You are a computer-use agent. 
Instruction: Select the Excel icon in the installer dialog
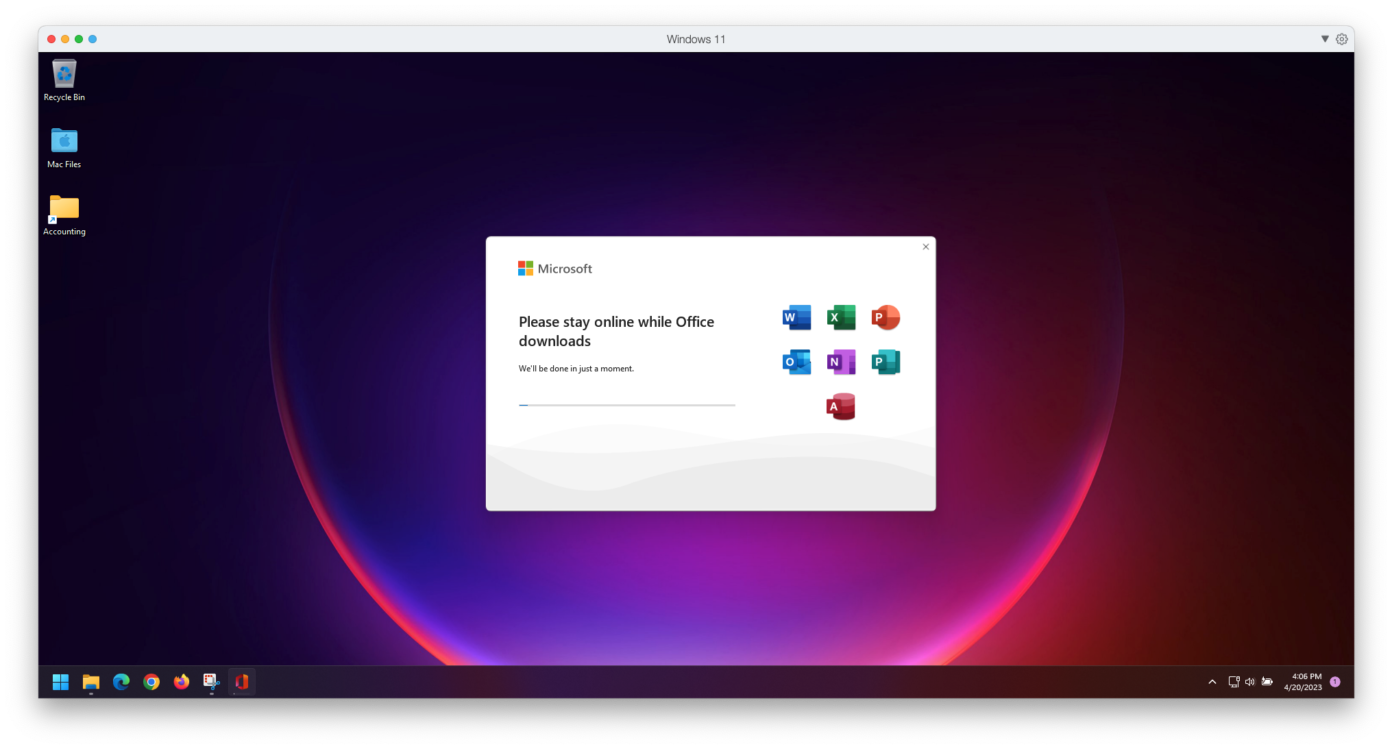[x=841, y=316]
